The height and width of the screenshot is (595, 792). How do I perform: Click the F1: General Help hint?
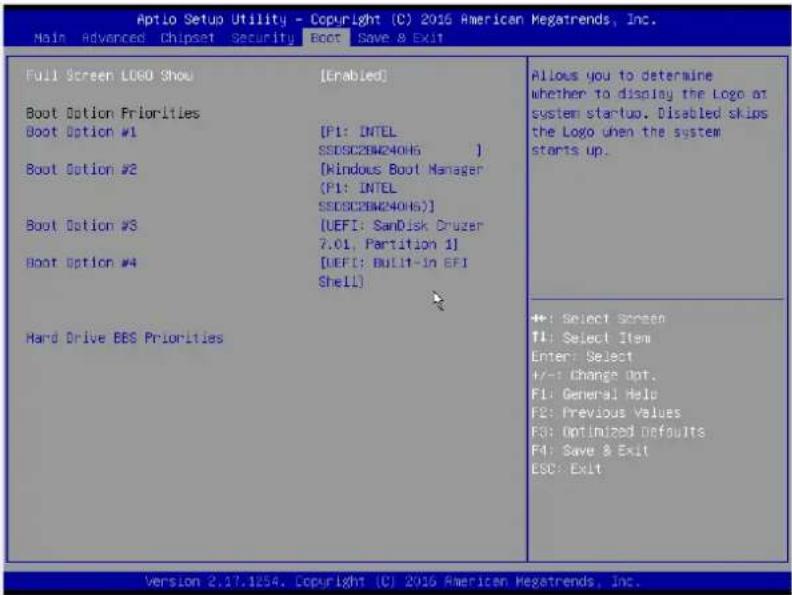(x=594, y=394)
